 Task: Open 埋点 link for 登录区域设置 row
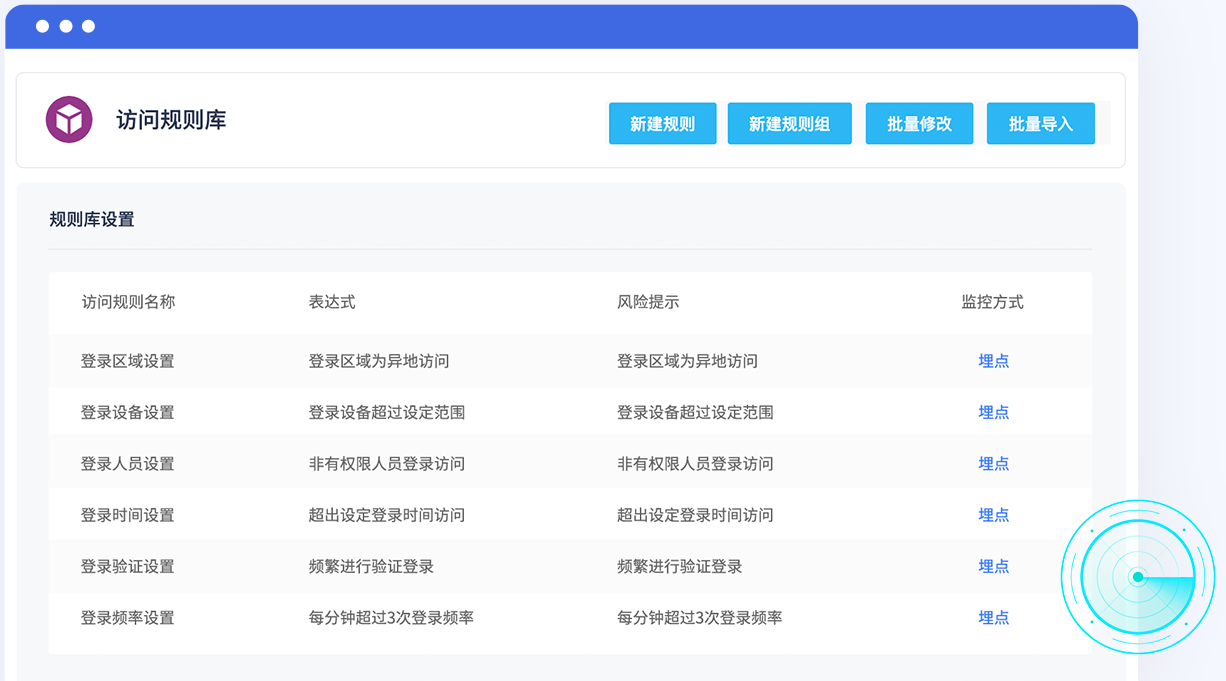[993, 361]
